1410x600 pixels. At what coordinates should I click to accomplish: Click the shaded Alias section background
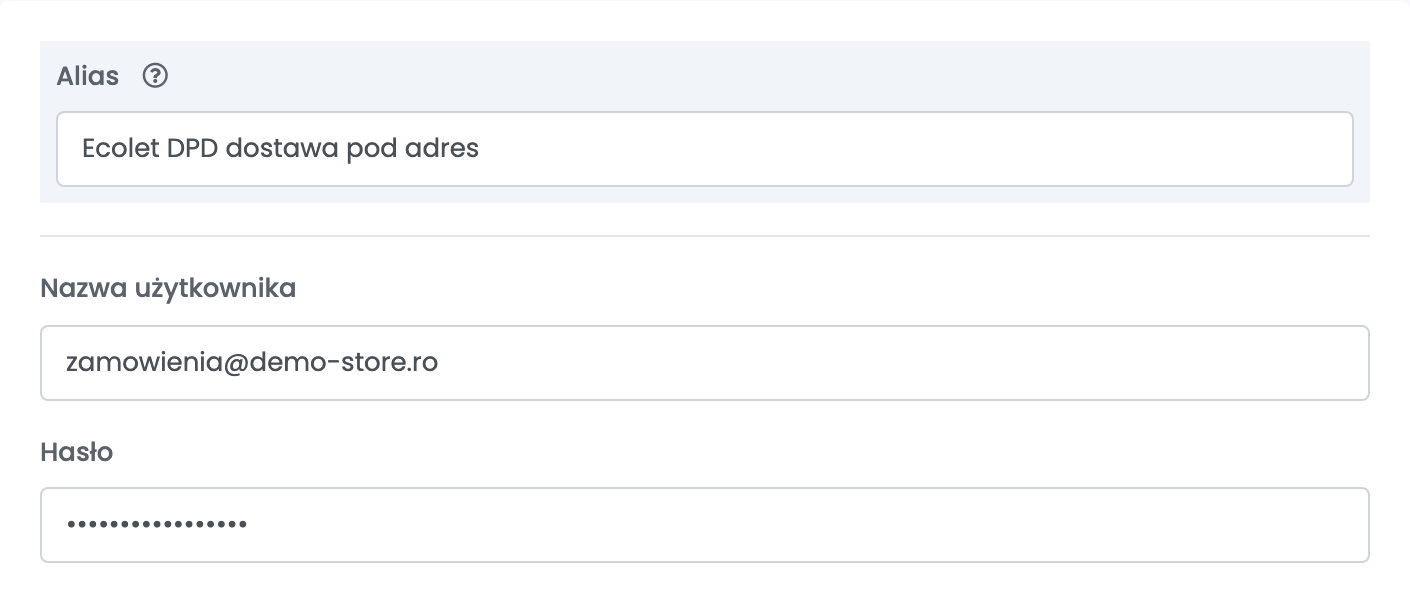(760, 76)
